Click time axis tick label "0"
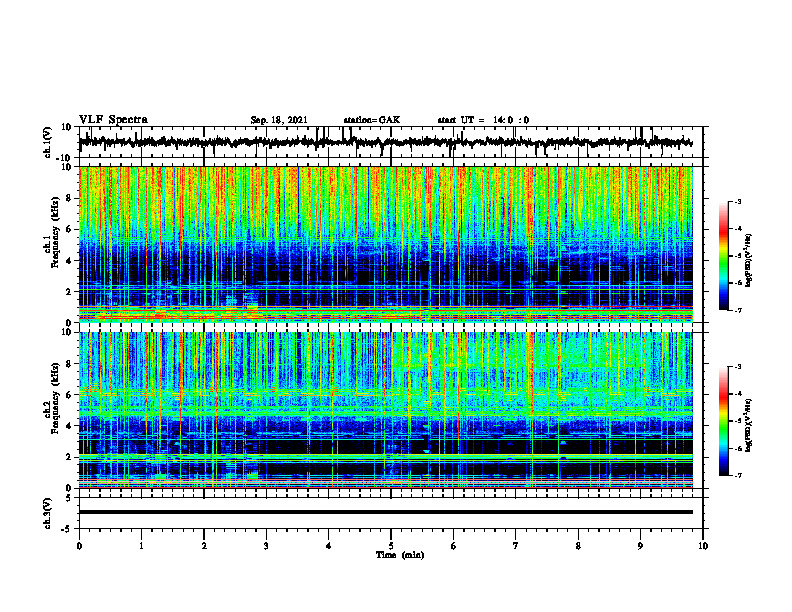Screen dimensions: 792x612 coord(79,546)
